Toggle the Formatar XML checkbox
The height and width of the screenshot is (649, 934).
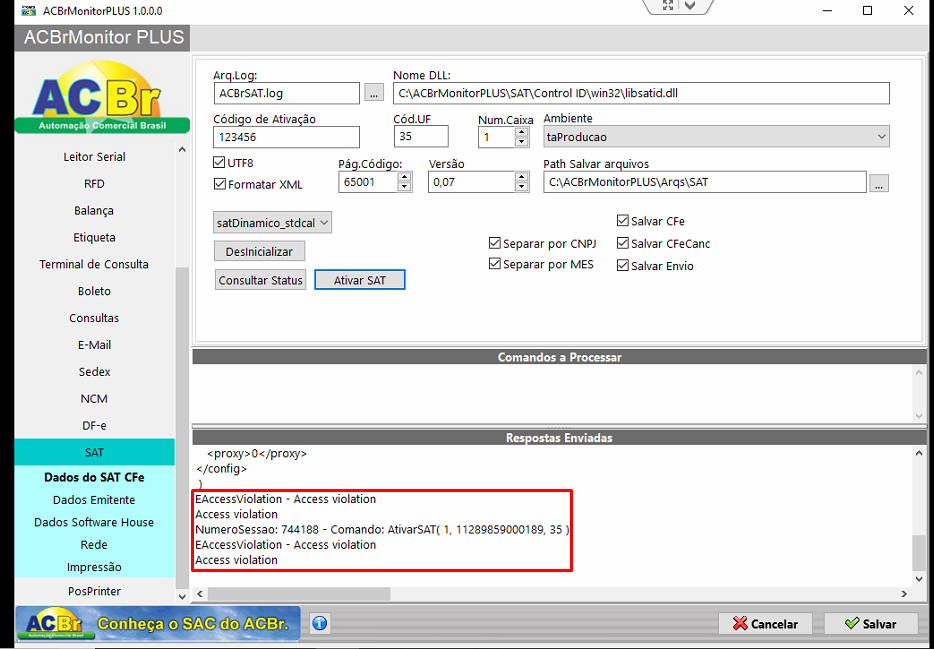pos(219,185)
